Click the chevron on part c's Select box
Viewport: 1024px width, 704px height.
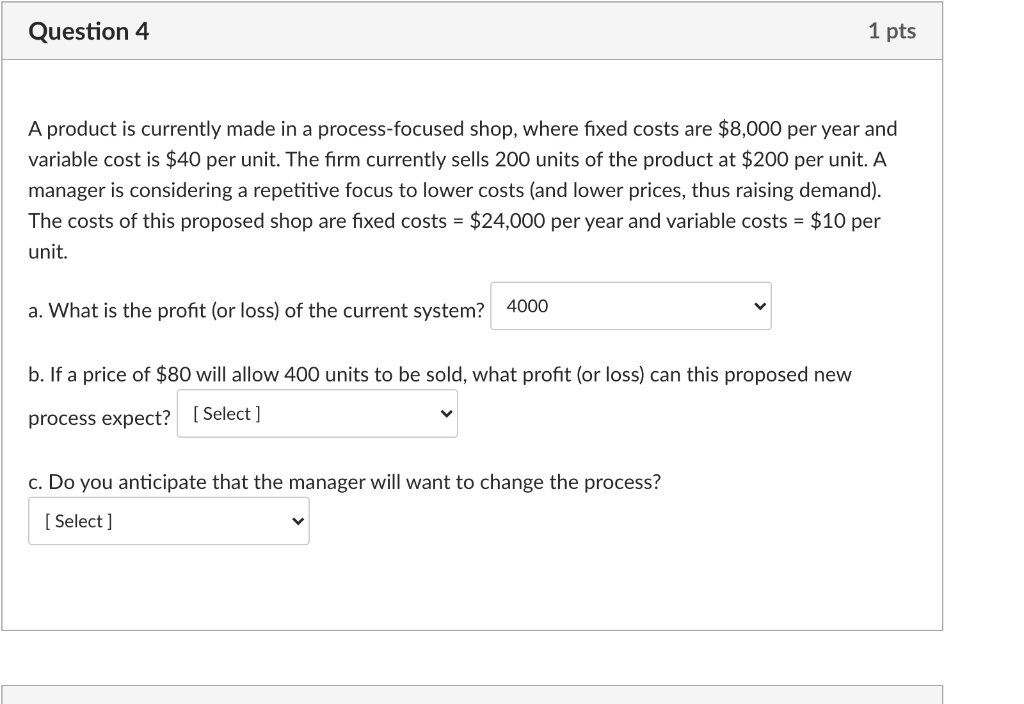297,520
